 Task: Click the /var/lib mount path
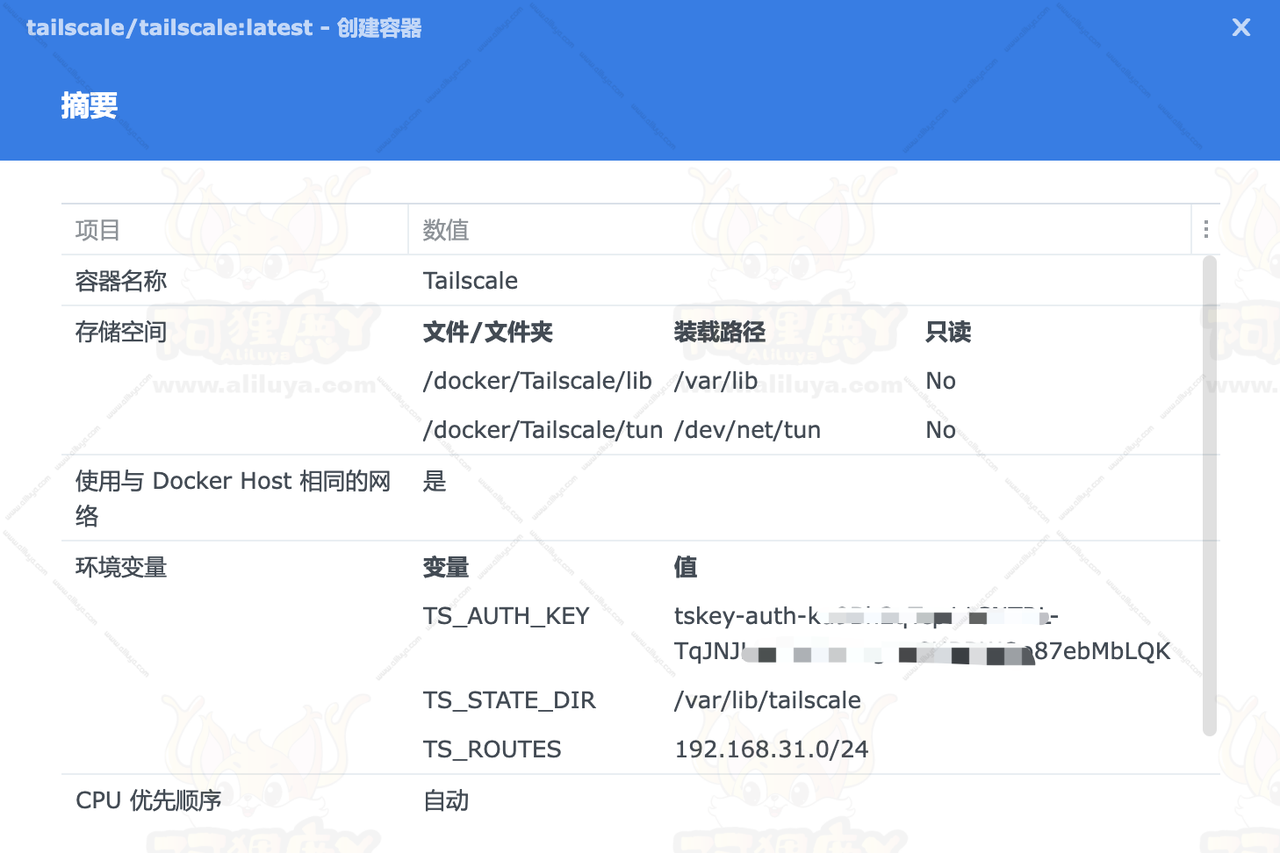coord(716,381)
